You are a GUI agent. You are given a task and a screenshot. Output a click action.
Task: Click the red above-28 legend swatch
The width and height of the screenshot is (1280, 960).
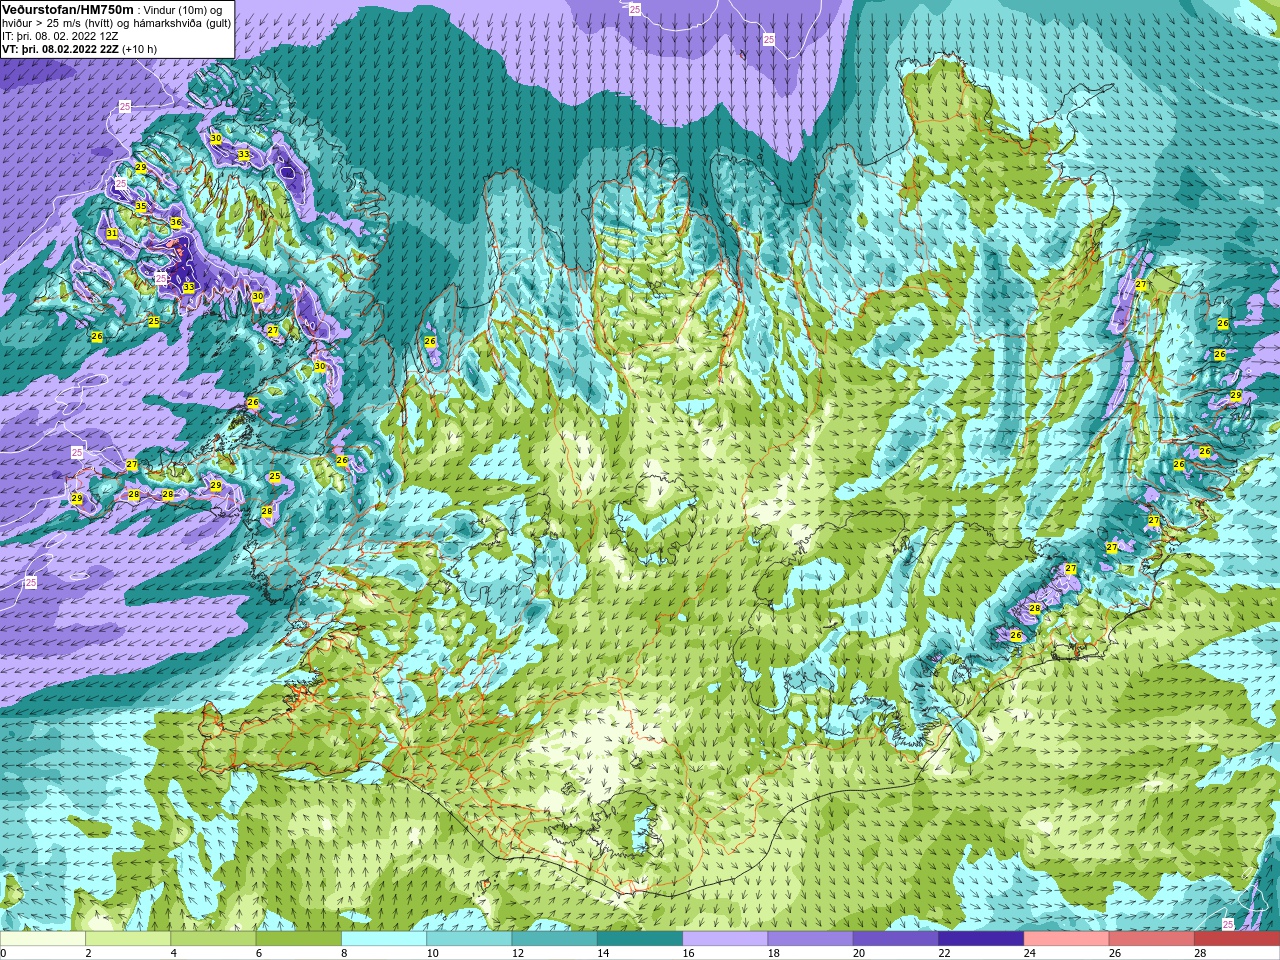1237,939
